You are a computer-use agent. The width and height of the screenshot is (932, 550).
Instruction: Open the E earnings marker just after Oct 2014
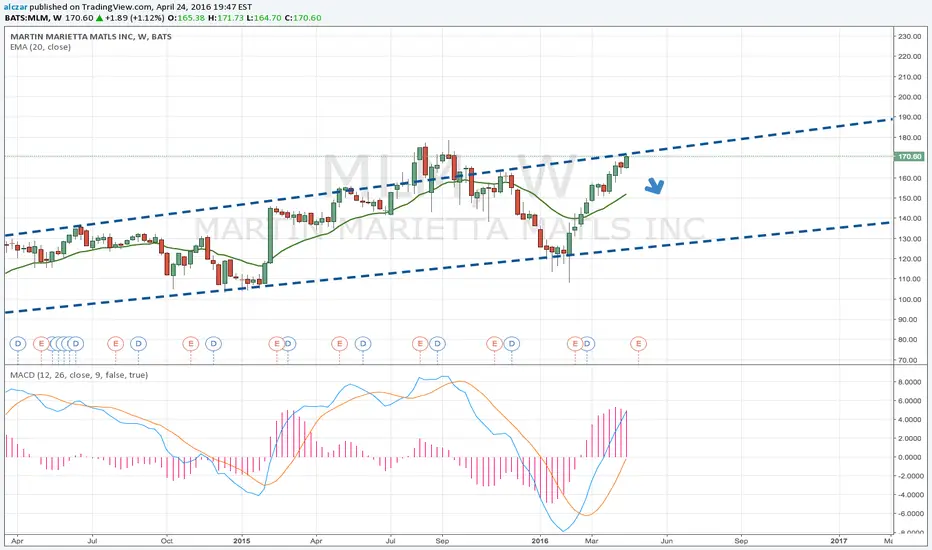click(190, 344)
